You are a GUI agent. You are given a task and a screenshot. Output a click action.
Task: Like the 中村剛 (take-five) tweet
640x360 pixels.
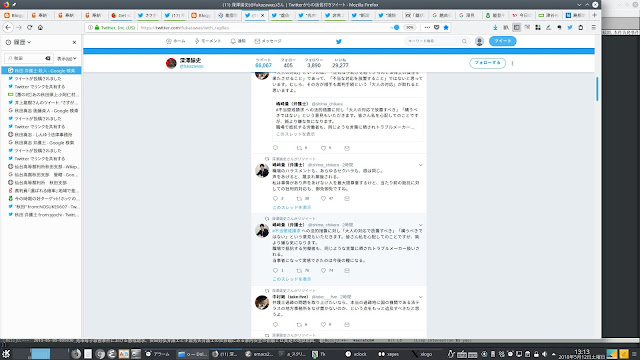[323, 324]
